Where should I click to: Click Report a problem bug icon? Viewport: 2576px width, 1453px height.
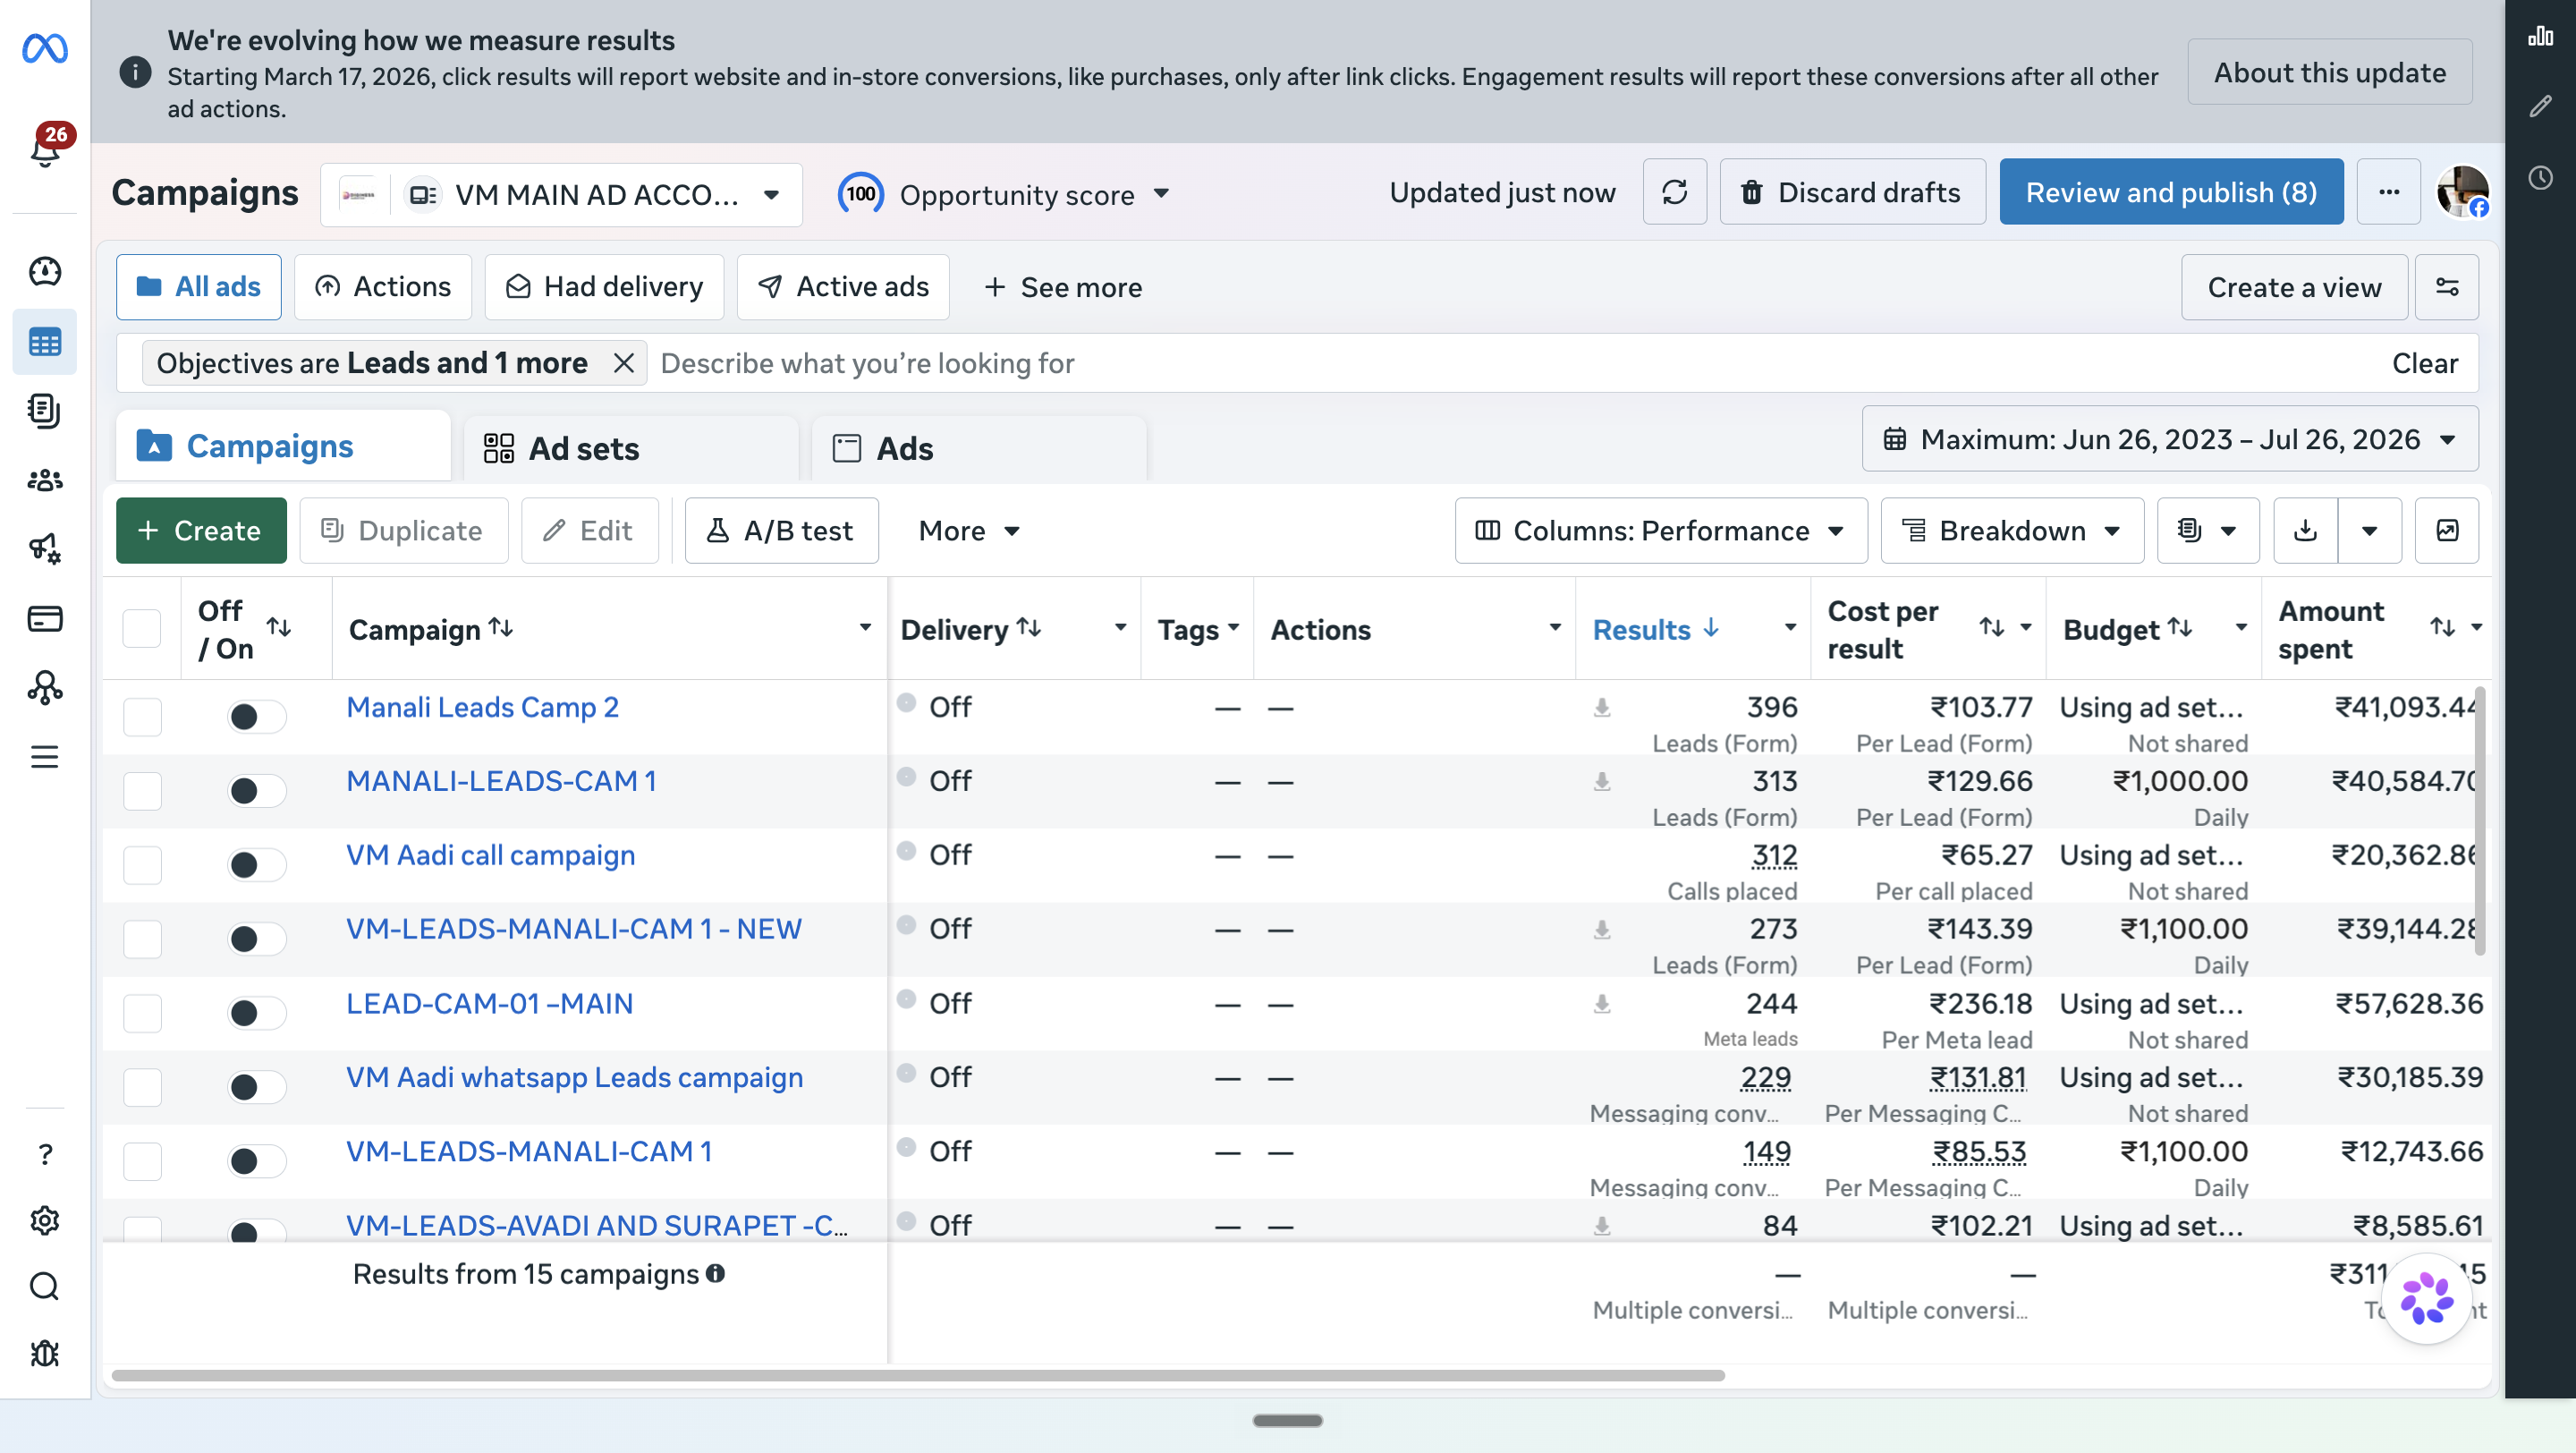45,1353
